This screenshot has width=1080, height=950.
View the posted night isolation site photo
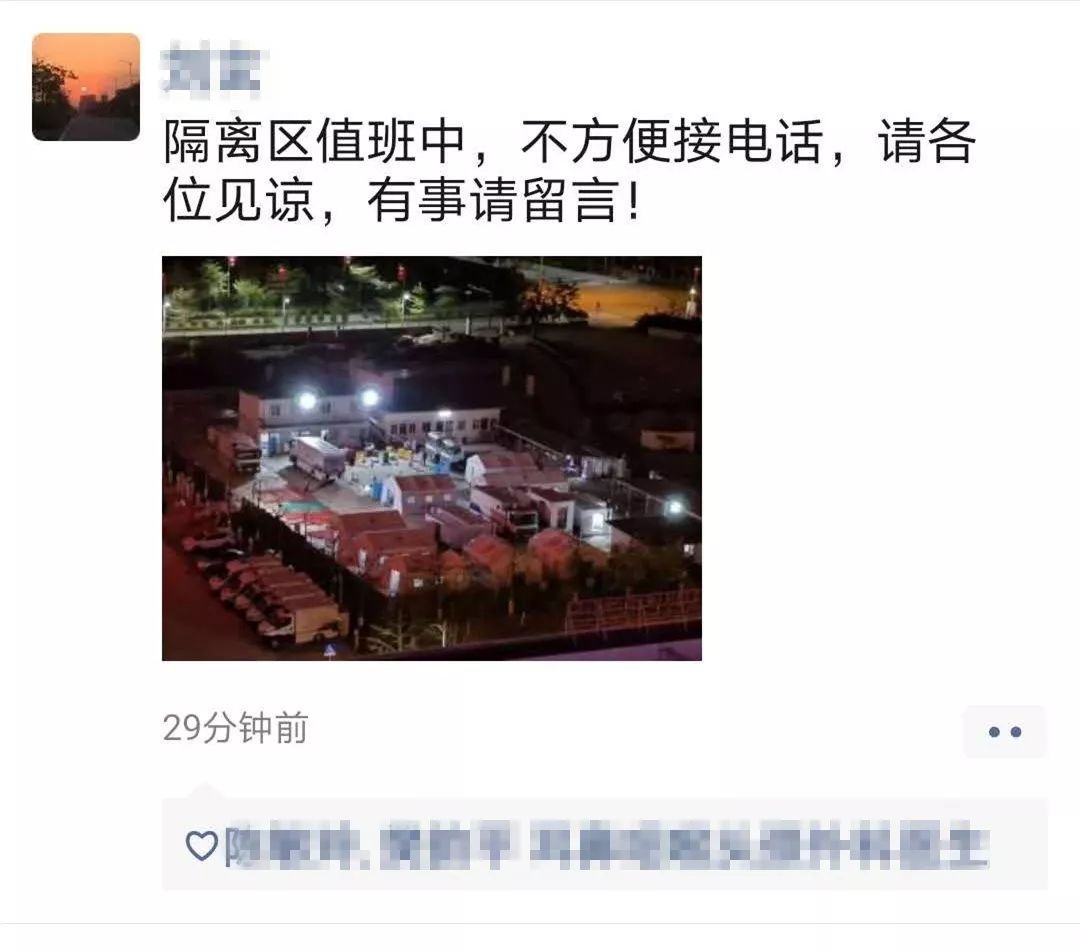(x=432, y=458)
